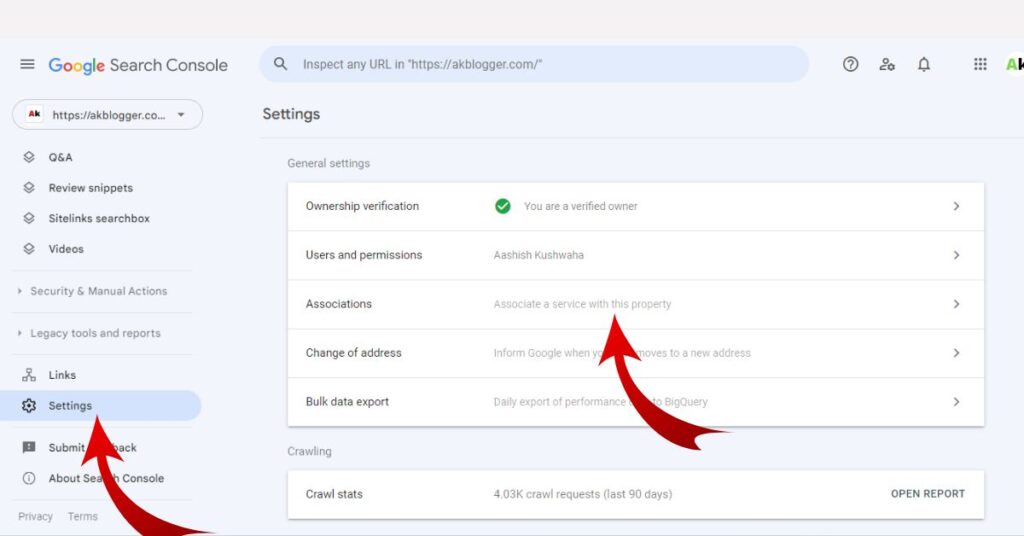Open the property selector dropdown
This screenshot has height=536, width=1024.
107,114
